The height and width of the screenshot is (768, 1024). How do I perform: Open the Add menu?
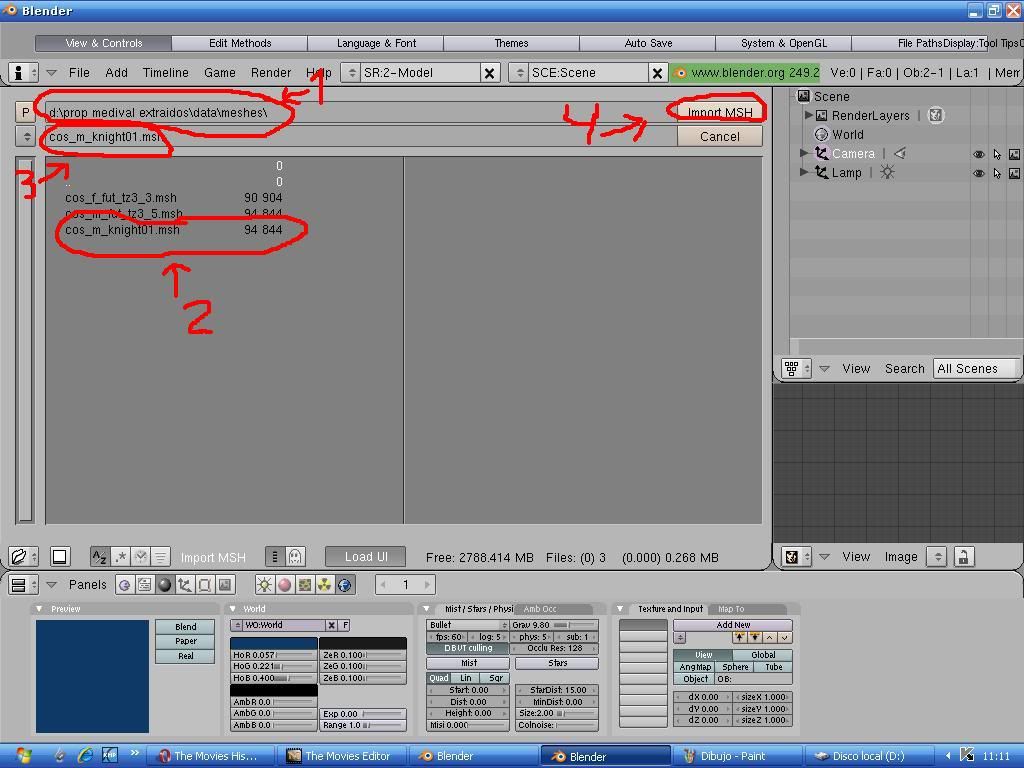click(116, 72)
